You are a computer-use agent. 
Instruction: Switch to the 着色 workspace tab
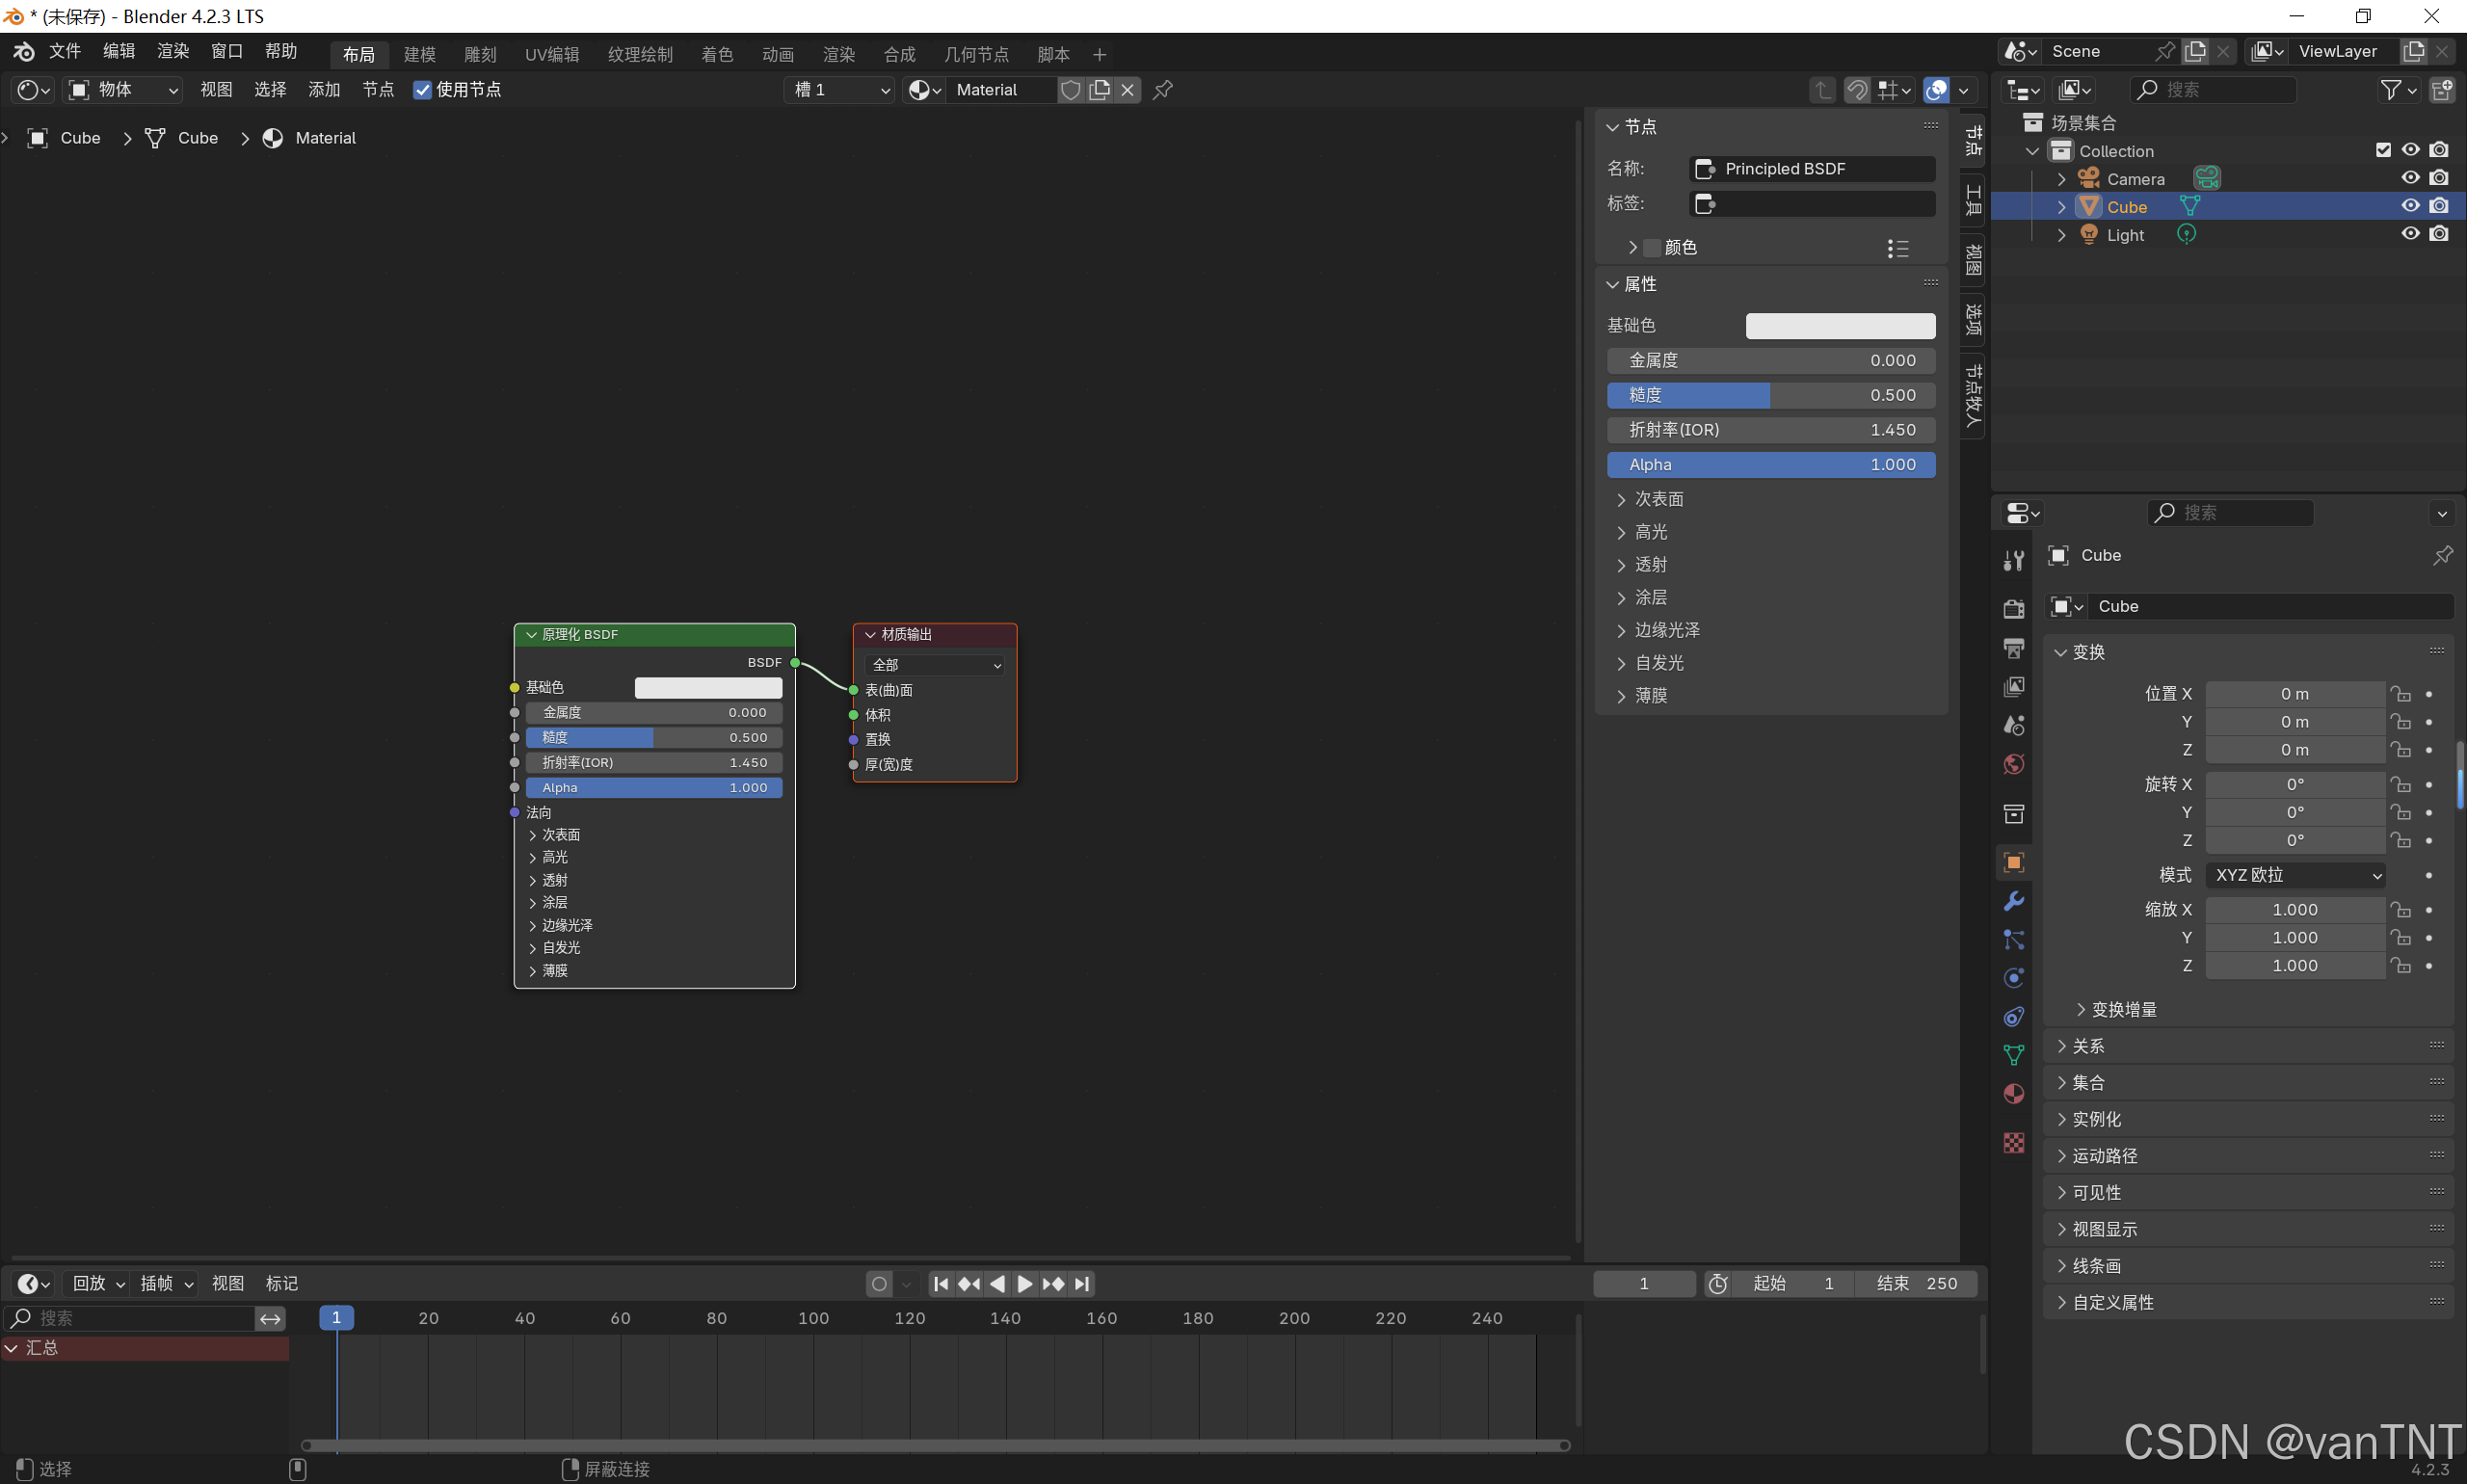[717, 54]
